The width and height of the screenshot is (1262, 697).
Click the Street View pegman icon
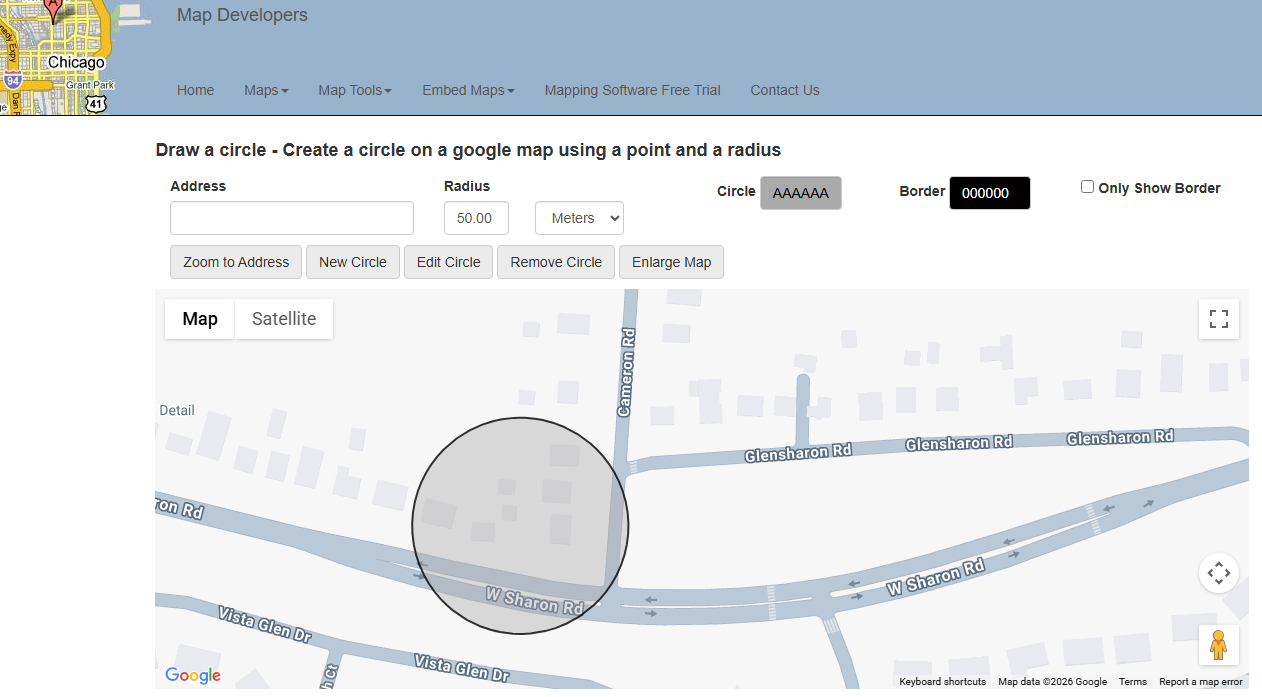(1218, 645)
